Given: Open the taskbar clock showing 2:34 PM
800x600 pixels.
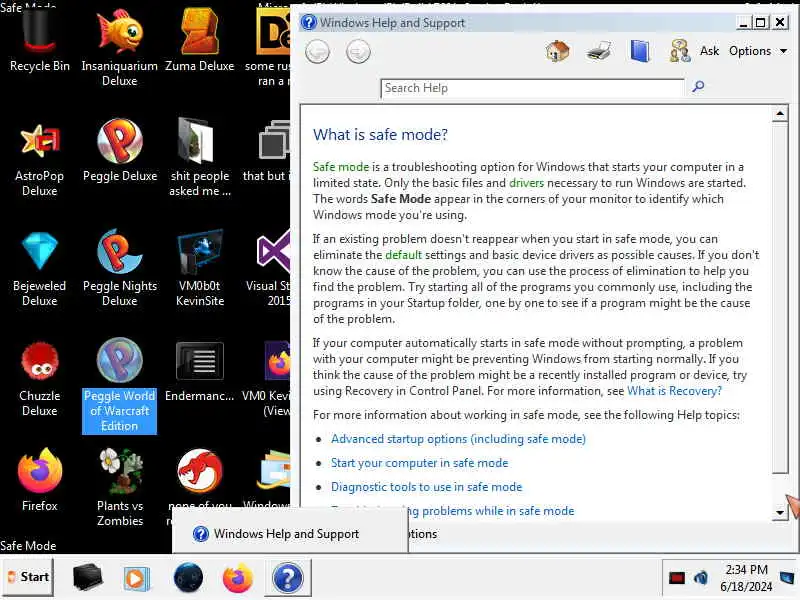Looking at the screenshot, I should tap(746, 578).
